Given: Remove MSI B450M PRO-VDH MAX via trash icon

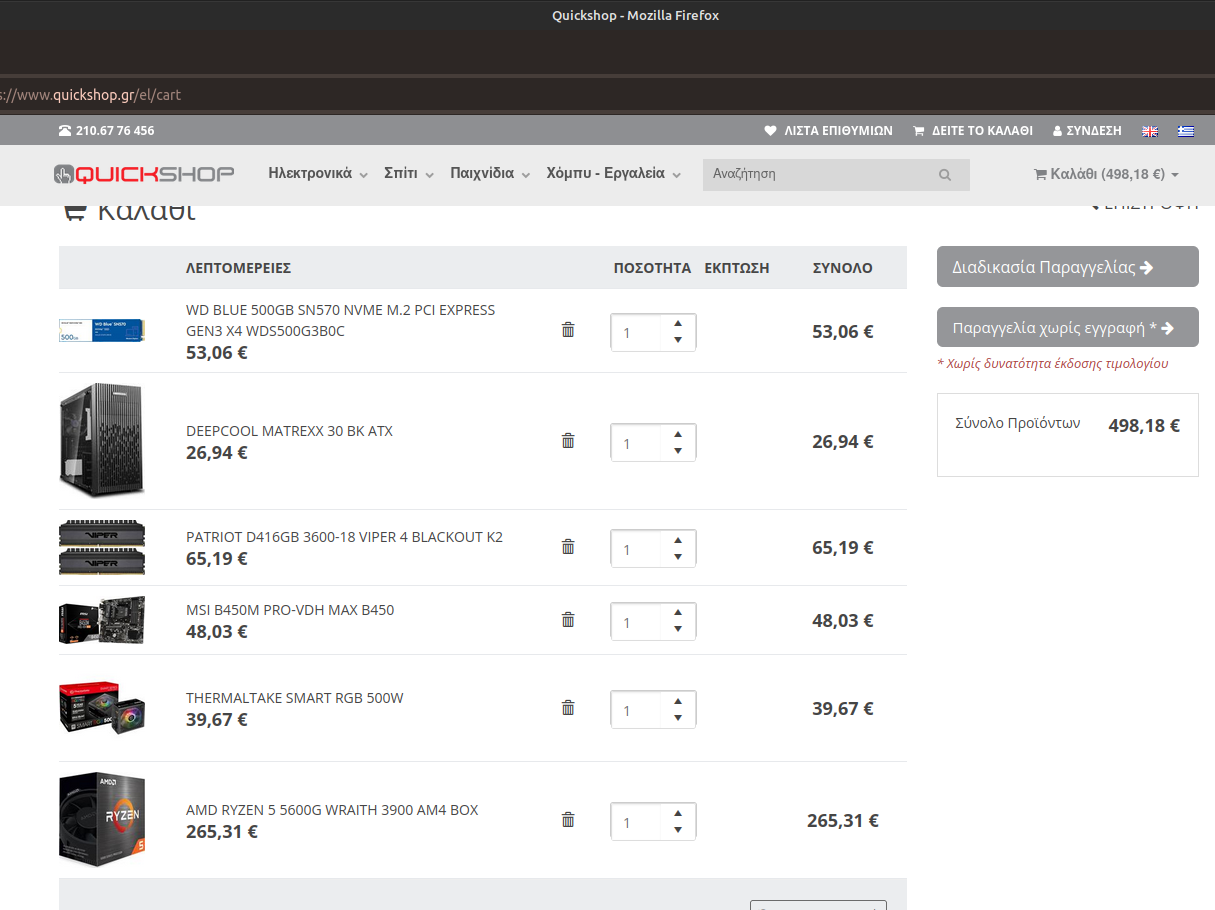Looking at the screenshot, I should click(568, 619).
